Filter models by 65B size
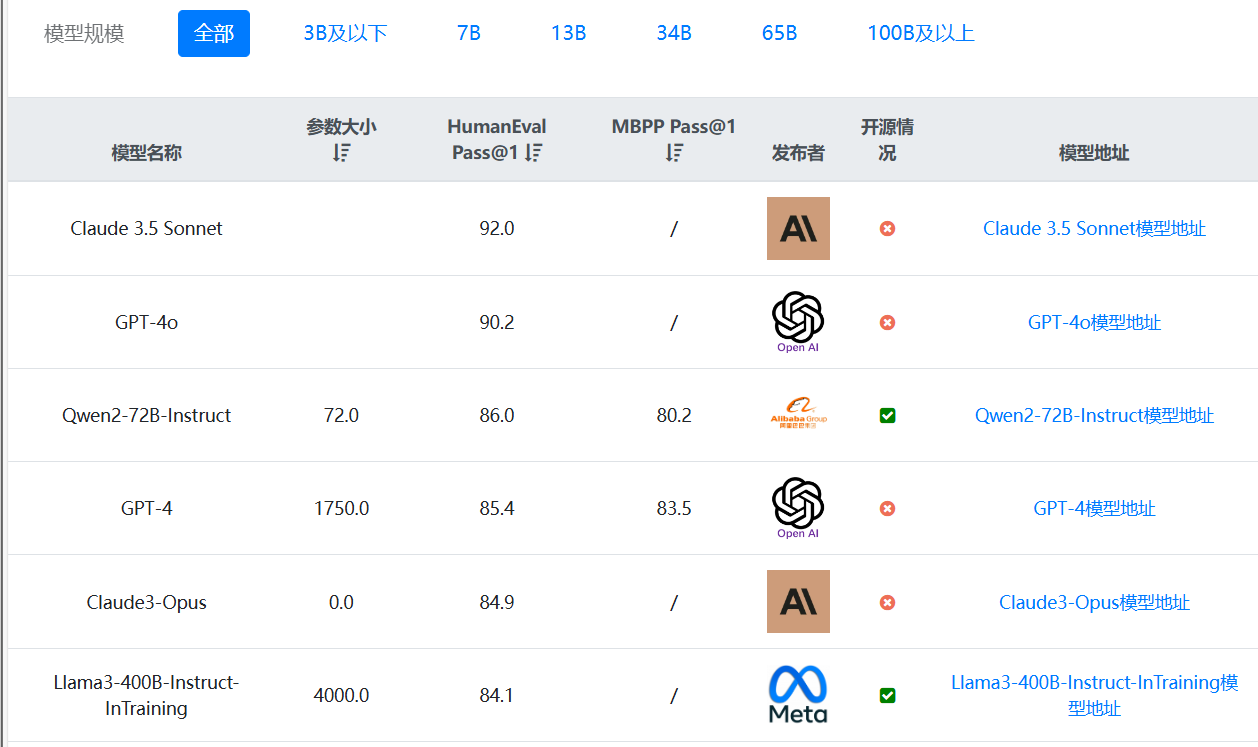1258x747 pixels. (779, 33)
